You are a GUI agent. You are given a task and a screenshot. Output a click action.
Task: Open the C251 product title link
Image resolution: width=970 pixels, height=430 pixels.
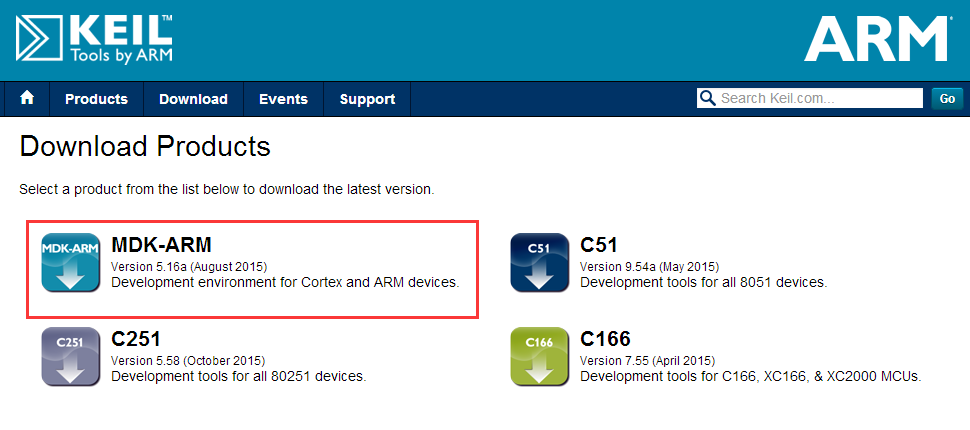tap(136, 339)
